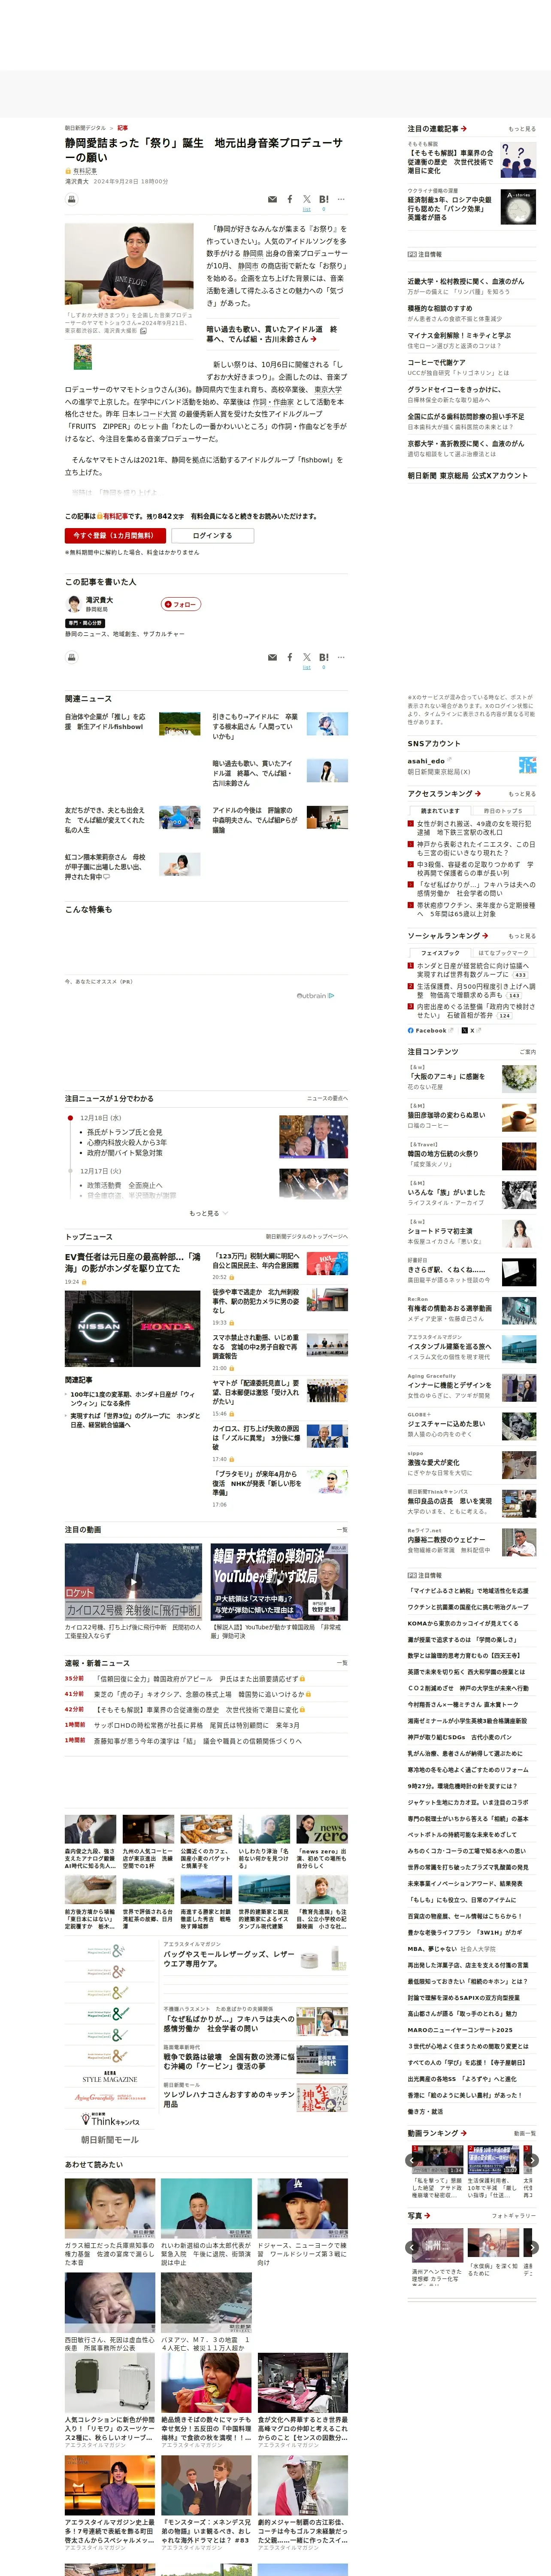Open 一覧 link beside 注目の動画
This screenshot has width=551, height=2576.
[x=343, y=1530]
